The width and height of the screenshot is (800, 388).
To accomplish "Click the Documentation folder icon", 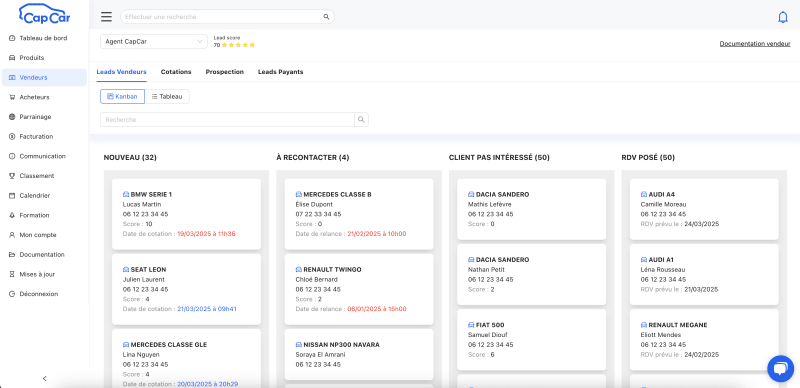I will (12, 255).
